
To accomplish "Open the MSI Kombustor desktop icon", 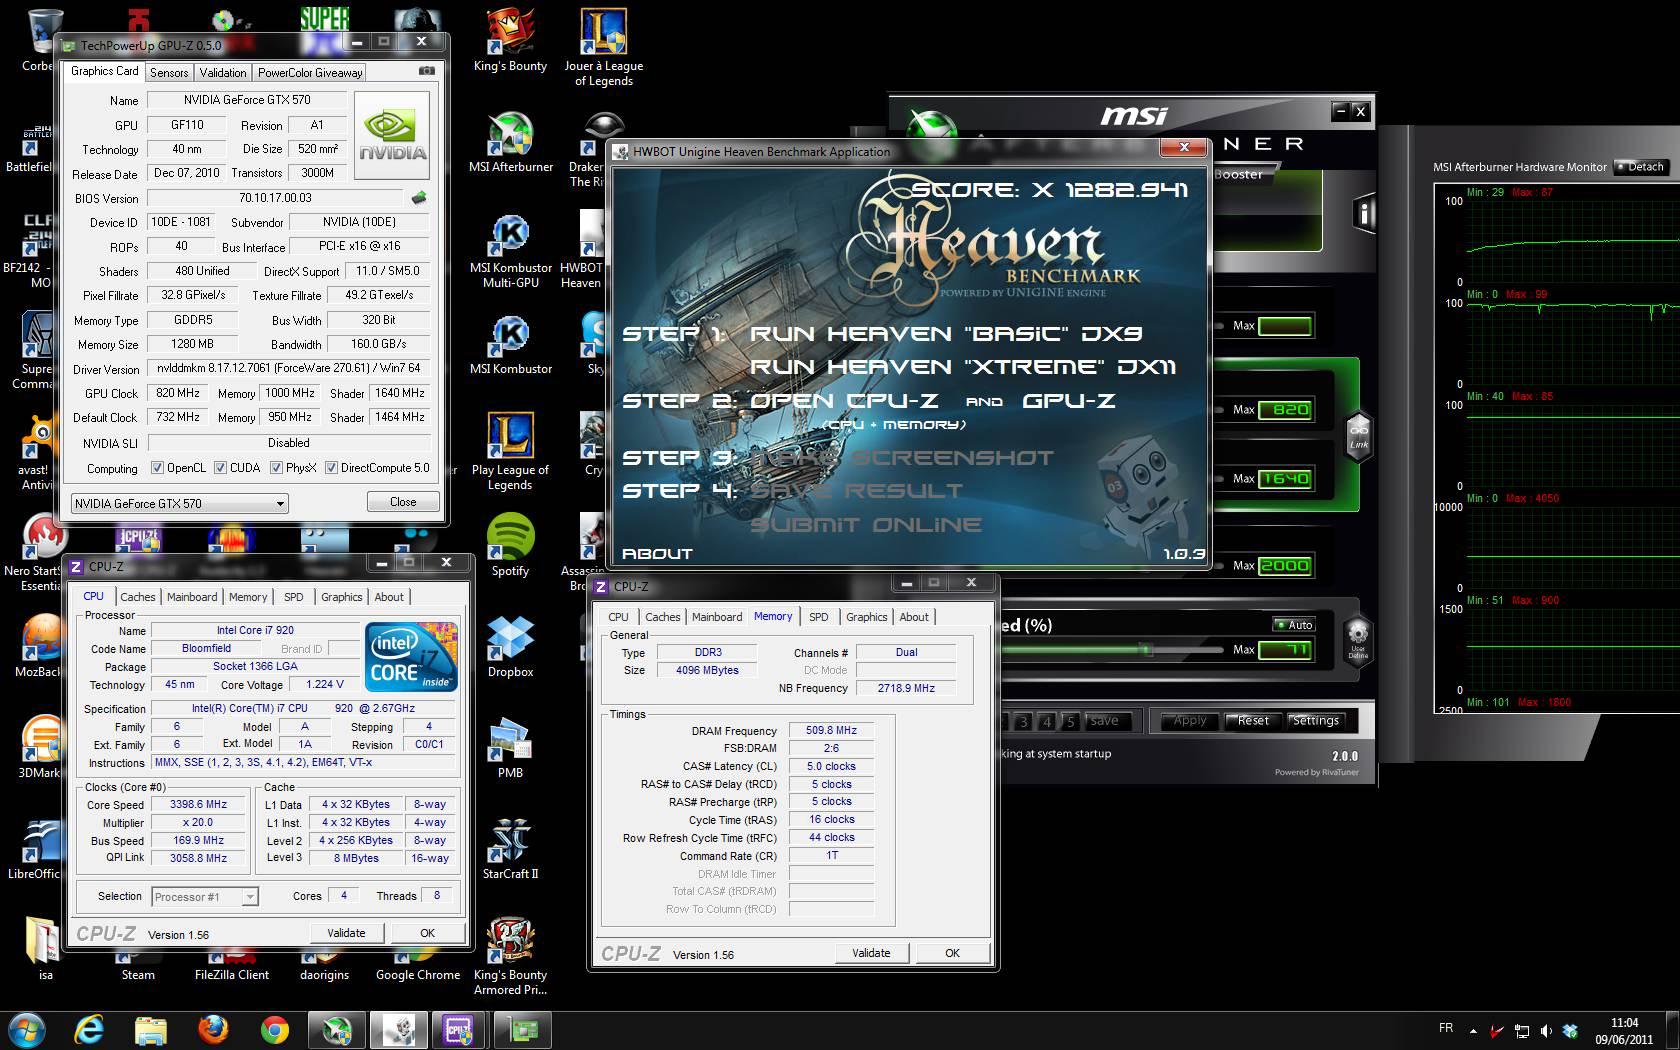I will coord(510,345).
